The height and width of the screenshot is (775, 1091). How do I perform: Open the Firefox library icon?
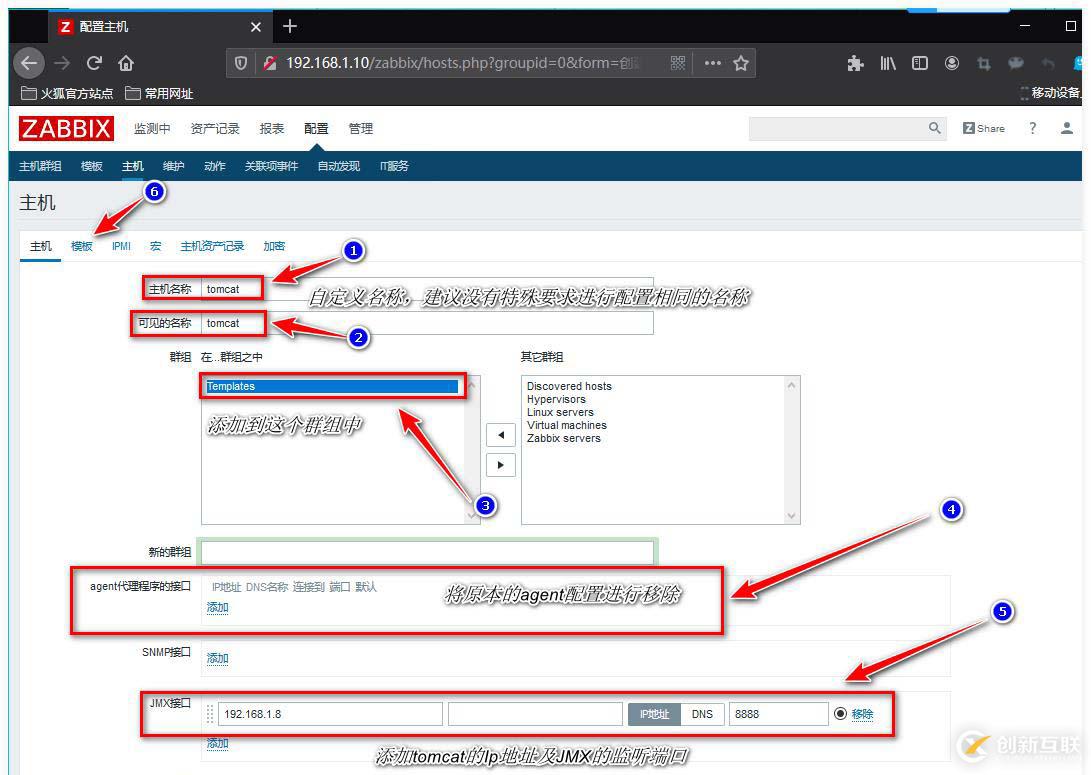tap(888, 63)
